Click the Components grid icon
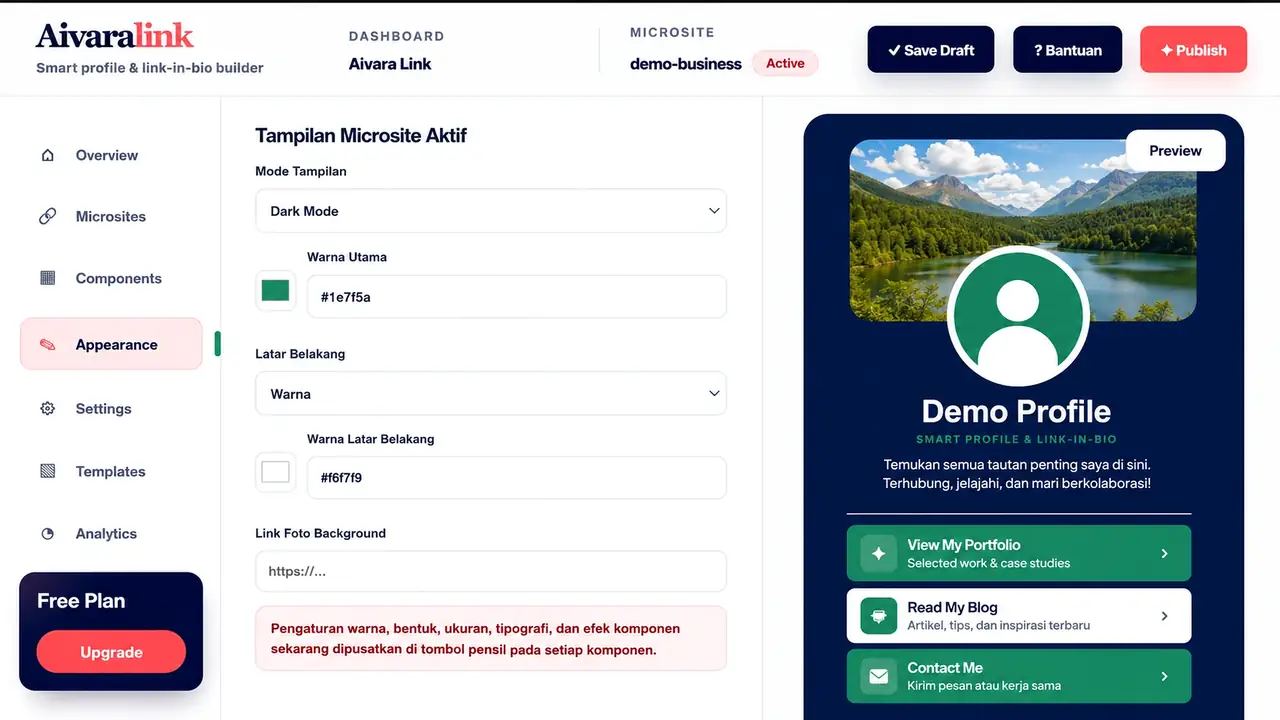The height and width of the screenshot is (720, 1280). point(48,278)
